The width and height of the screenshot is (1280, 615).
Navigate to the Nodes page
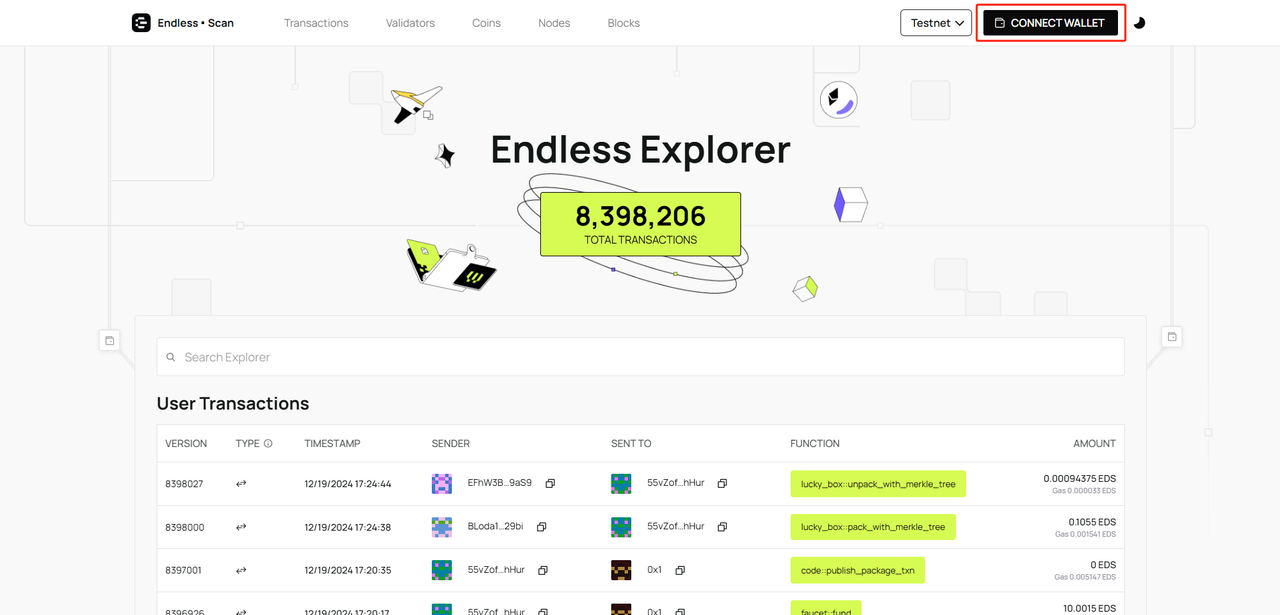554,23
